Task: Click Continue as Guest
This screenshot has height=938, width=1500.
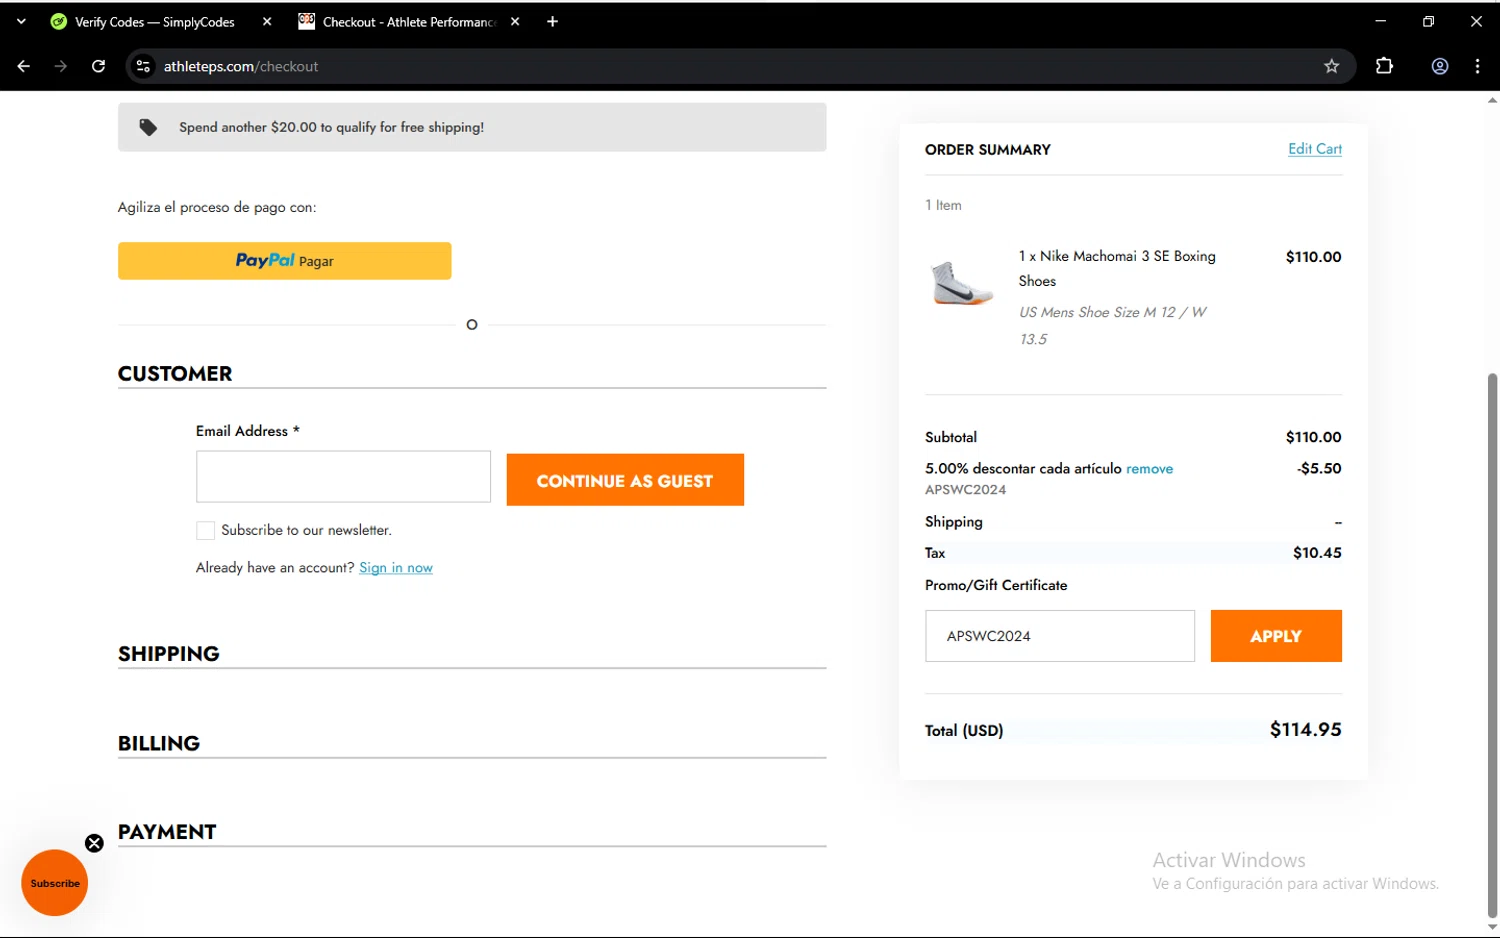Action: [625, 480]
